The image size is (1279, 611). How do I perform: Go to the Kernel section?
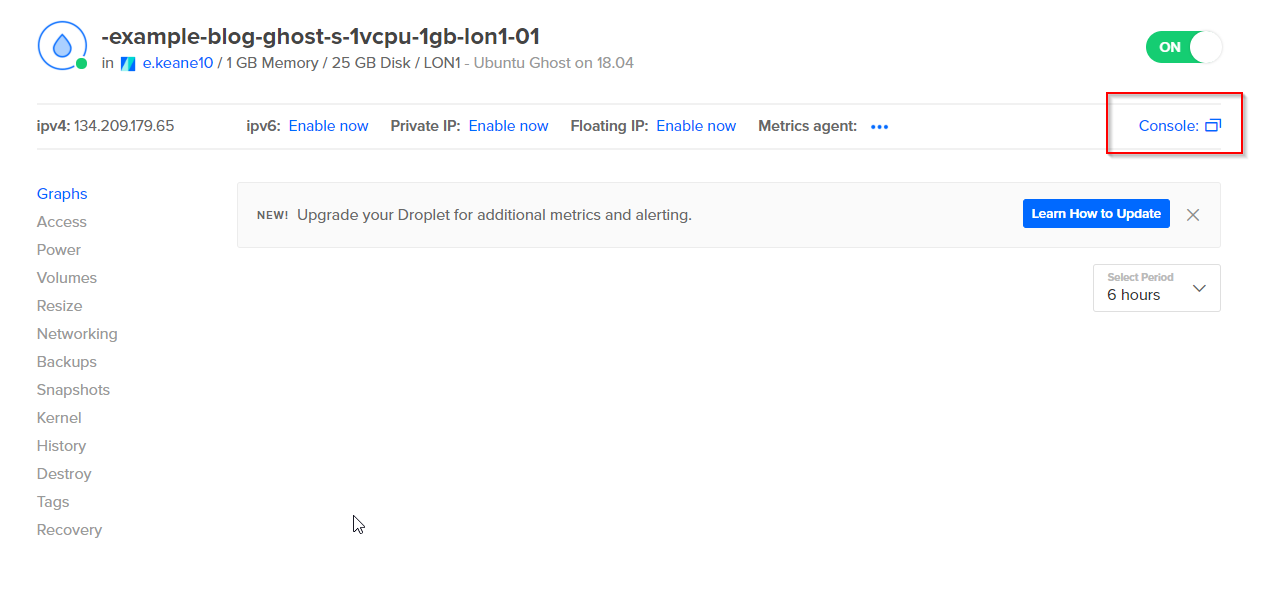pos(59,418)
